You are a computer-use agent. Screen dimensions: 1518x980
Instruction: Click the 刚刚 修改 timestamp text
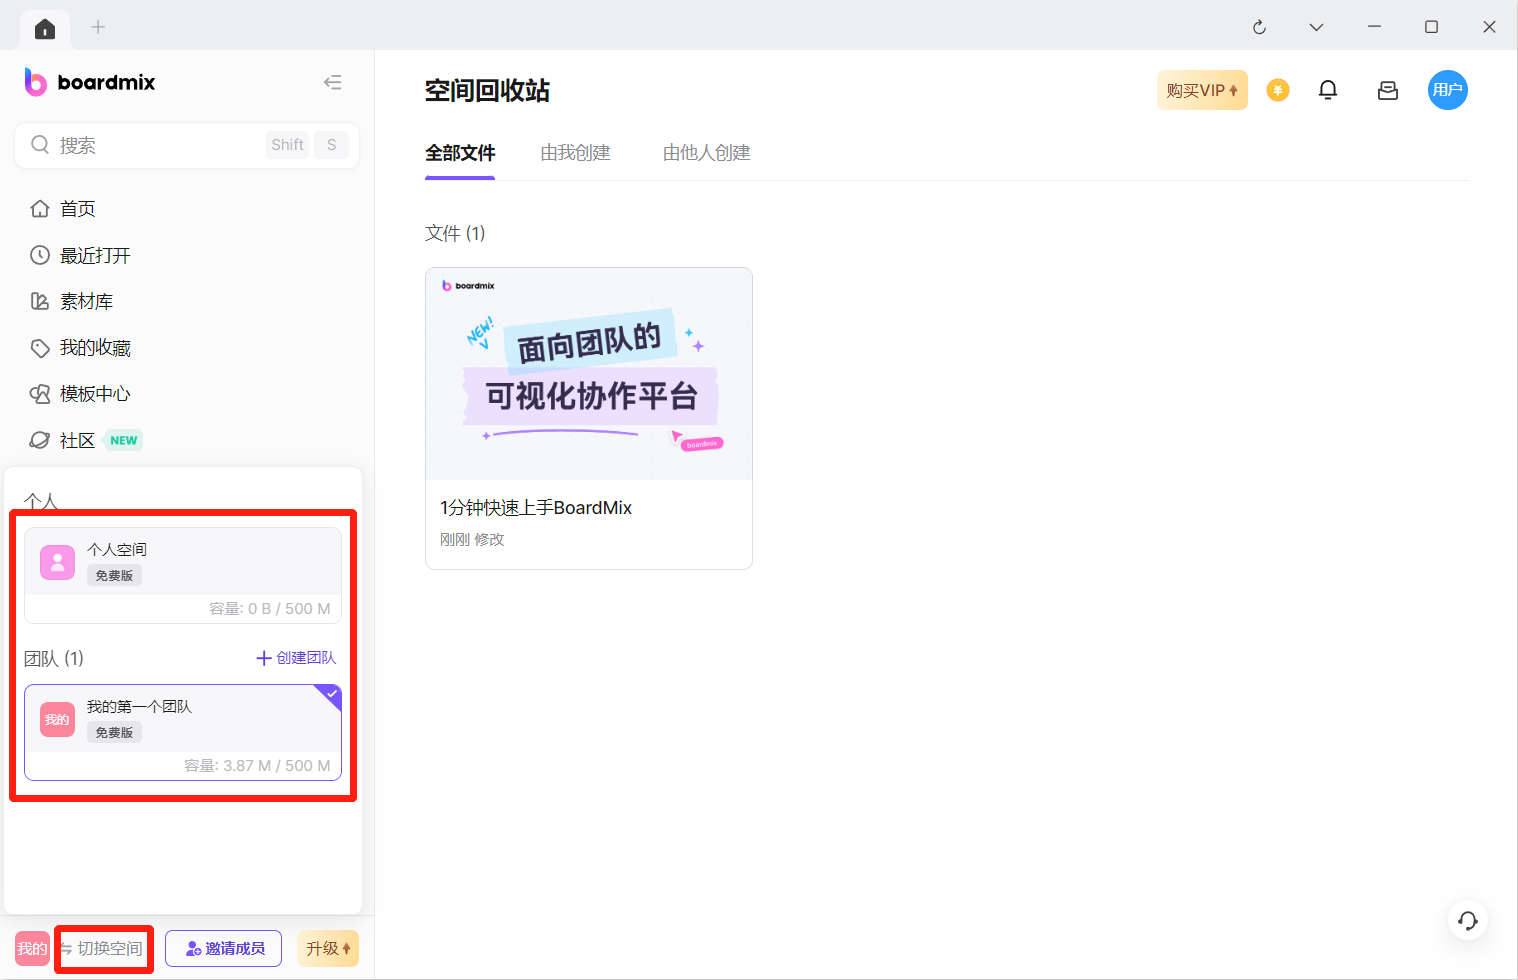pos(472,540)
